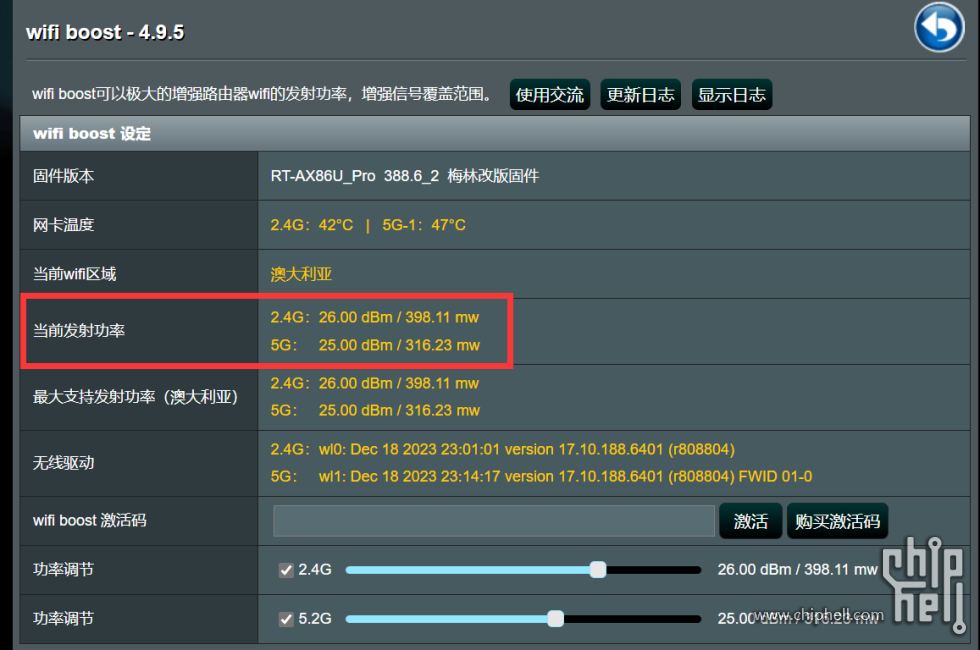
Task: Click the 最大支持发射功率 (澳大利亚) label
Action: tap(135, 397)
